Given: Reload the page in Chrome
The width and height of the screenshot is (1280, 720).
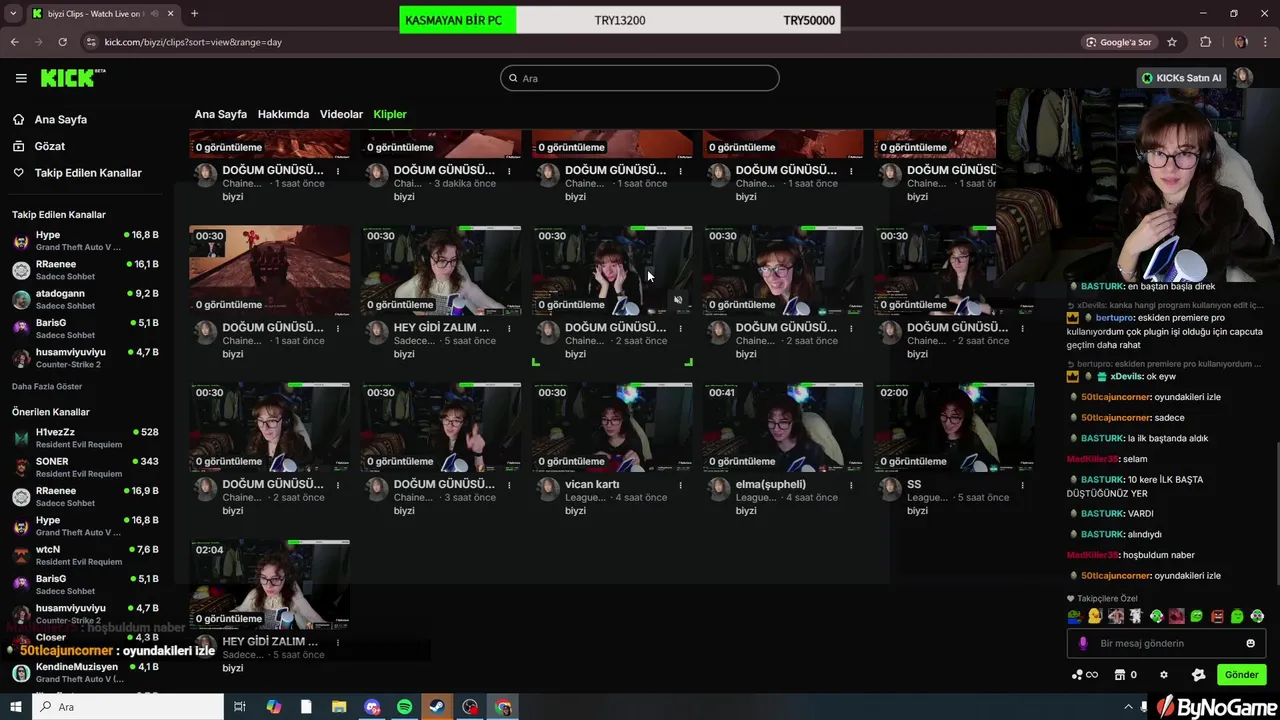Looking at the screenshot, I should (62, 42).
